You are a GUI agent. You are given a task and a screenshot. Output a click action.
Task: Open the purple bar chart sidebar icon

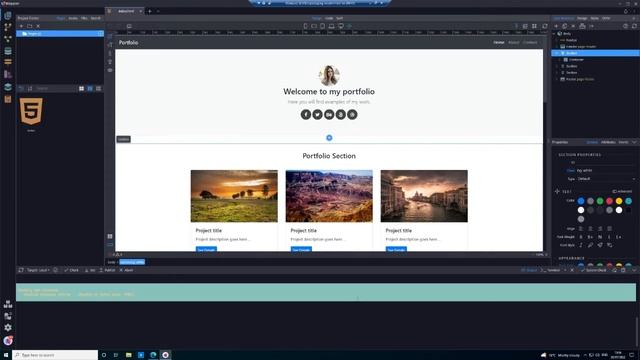pyautogui.click(x=8, y=74)
